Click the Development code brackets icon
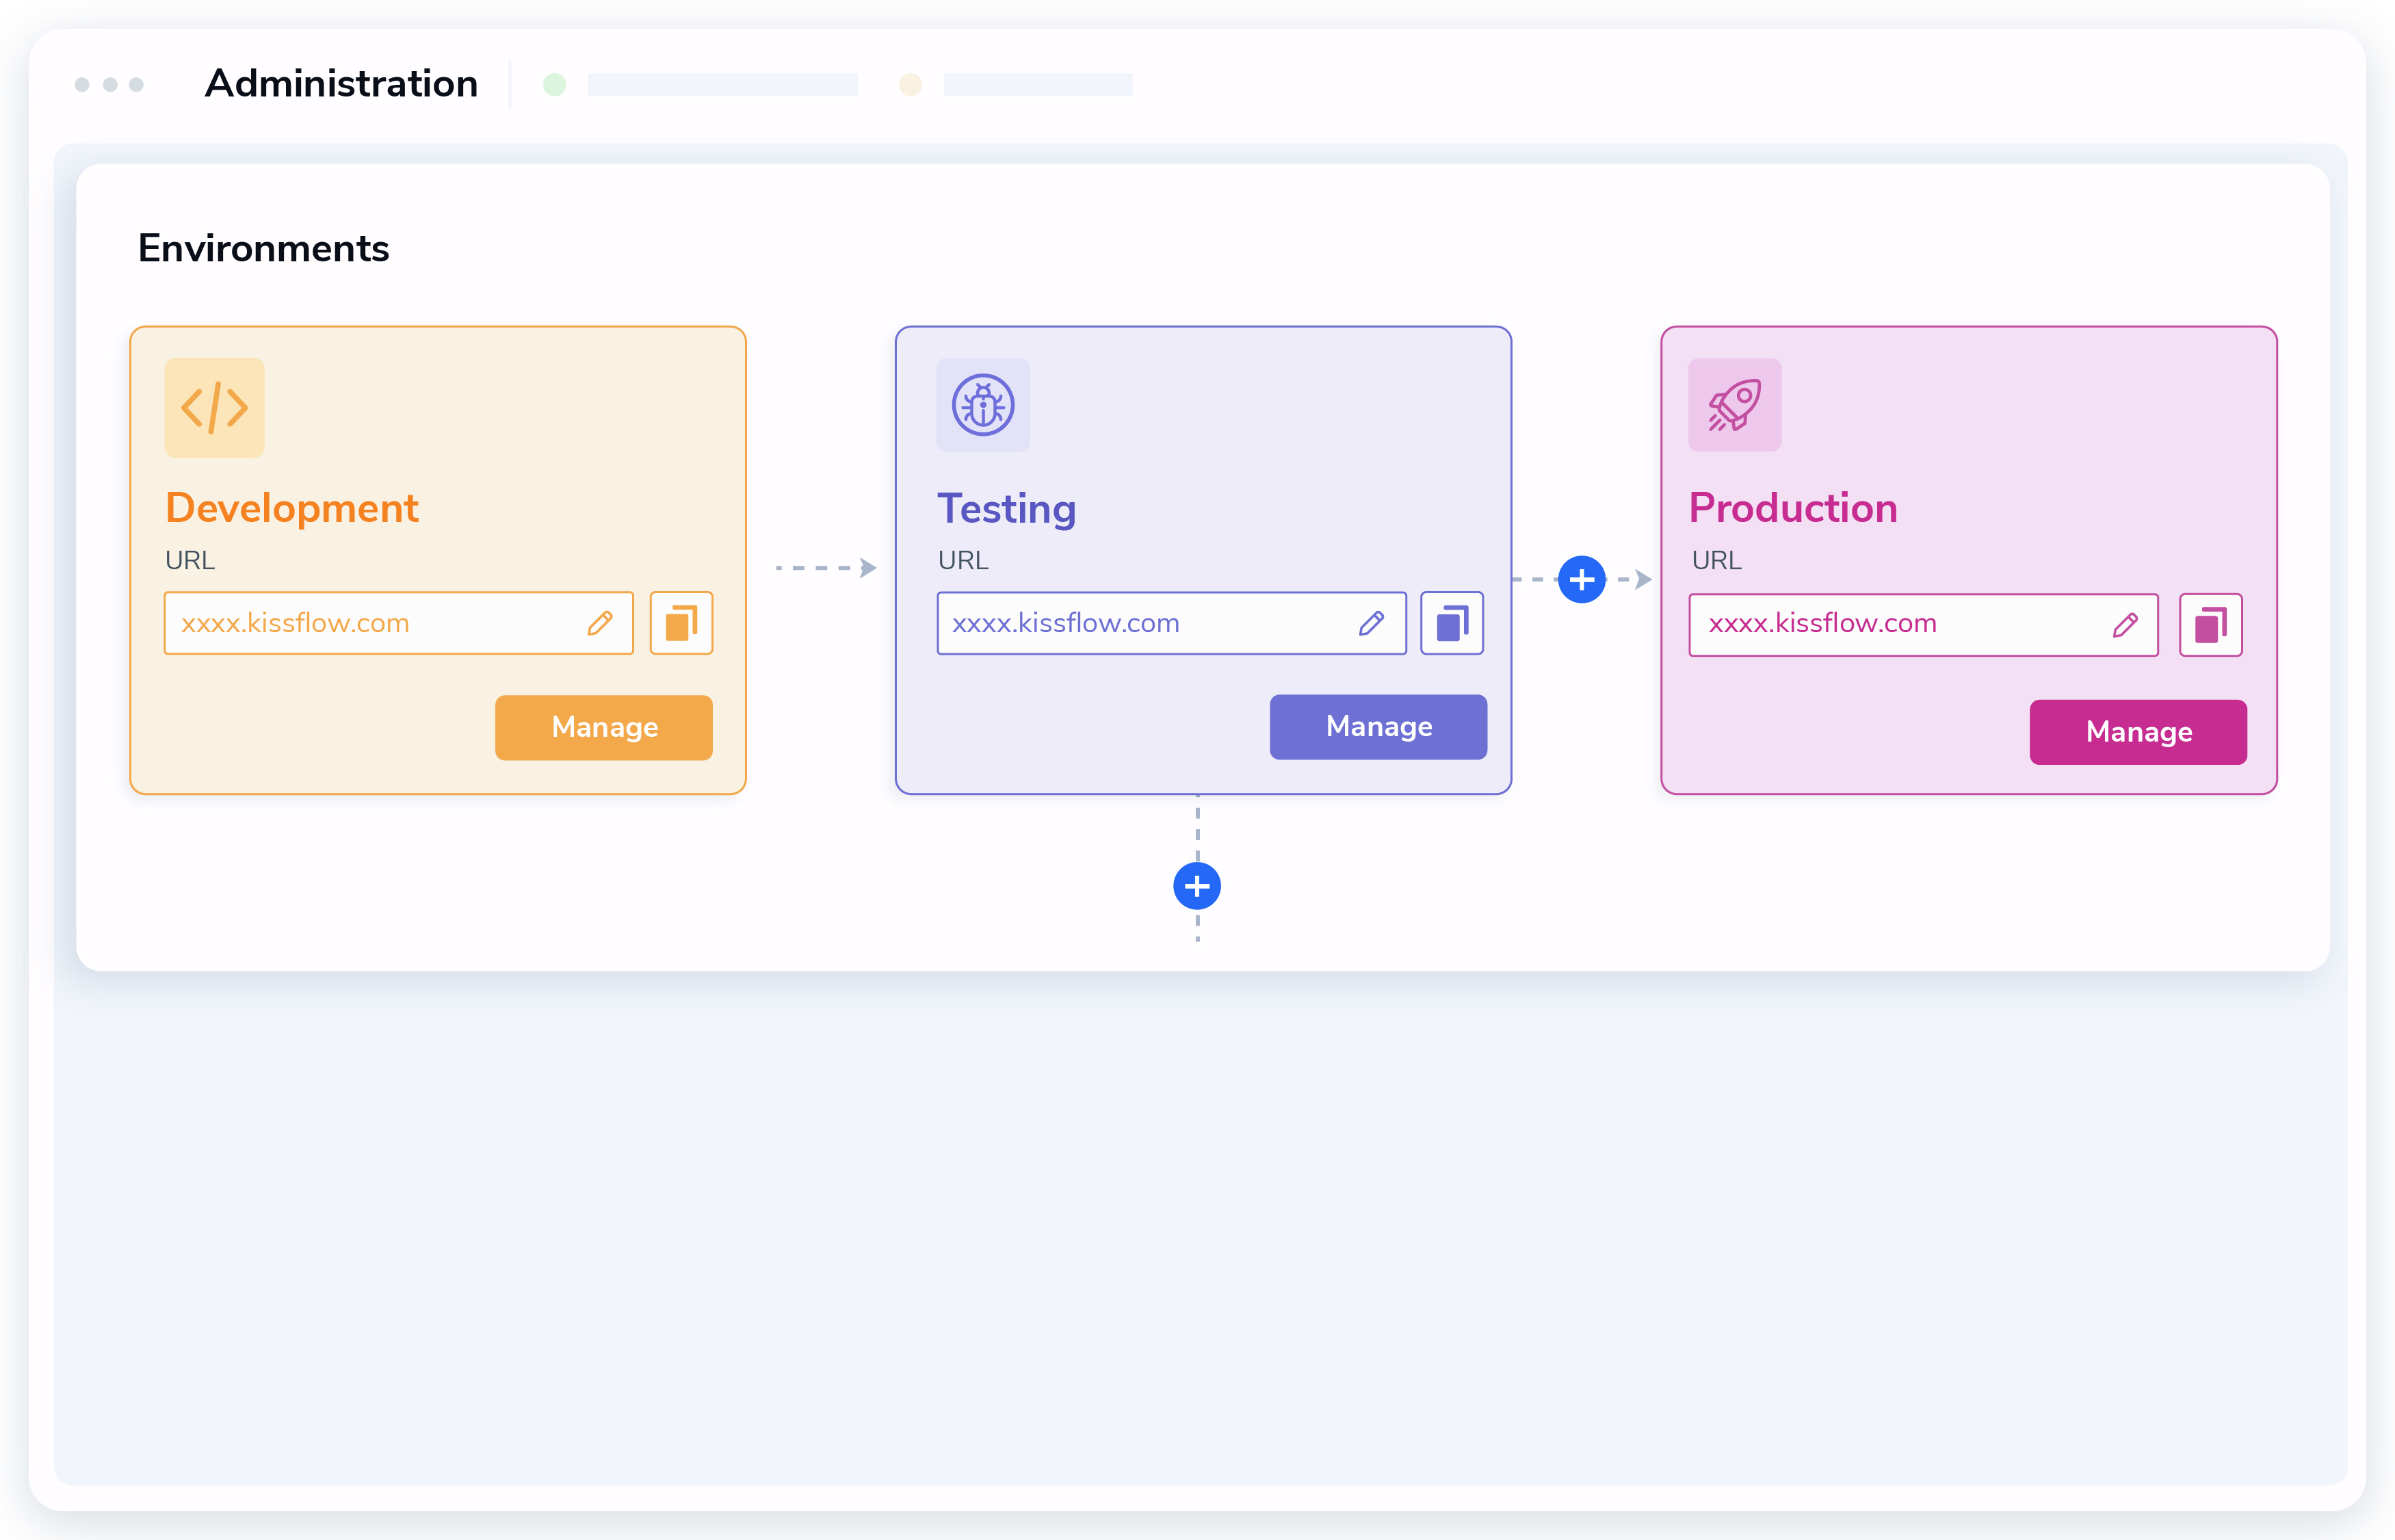The width and height of the screenshot is (2395, 1540). 214,408
